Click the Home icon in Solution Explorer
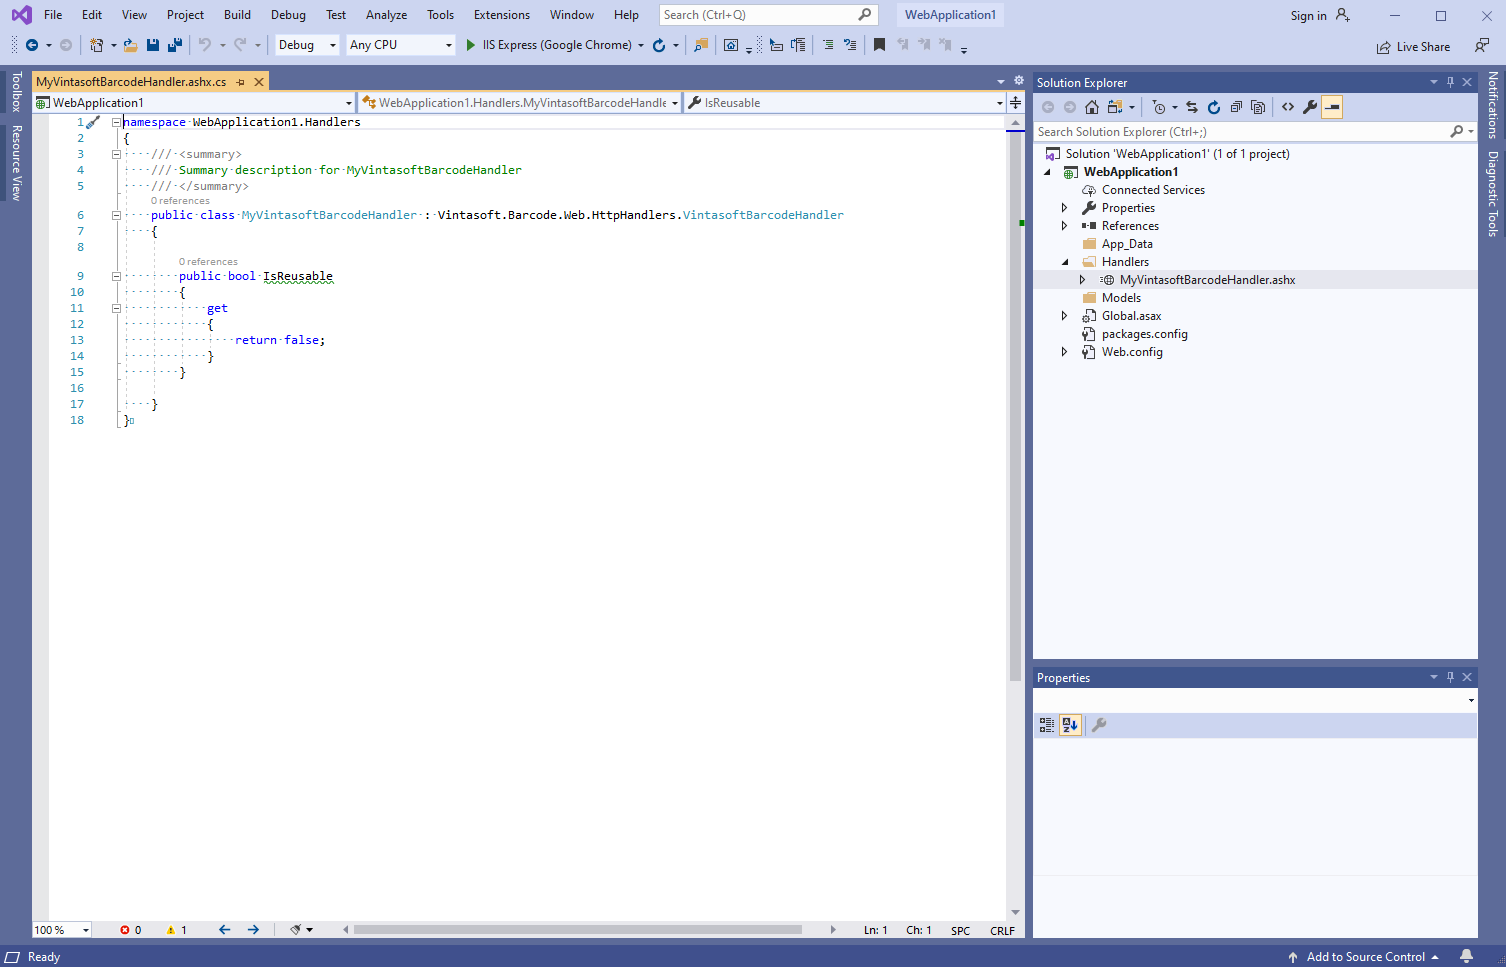The image size is (1506, 967). [x=1092, y=107]
